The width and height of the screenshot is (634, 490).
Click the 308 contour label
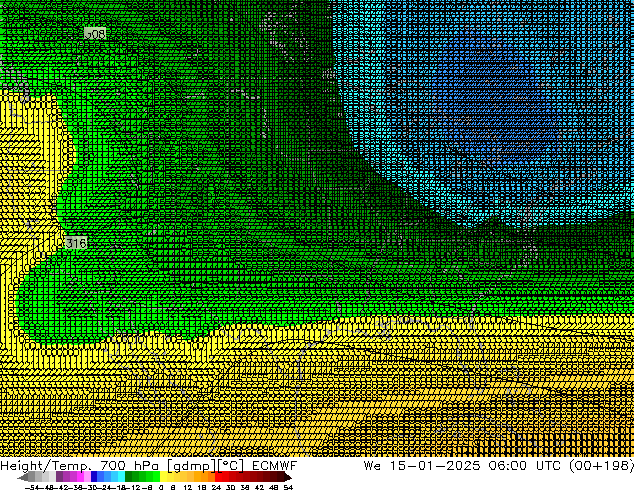pos(95,34)
